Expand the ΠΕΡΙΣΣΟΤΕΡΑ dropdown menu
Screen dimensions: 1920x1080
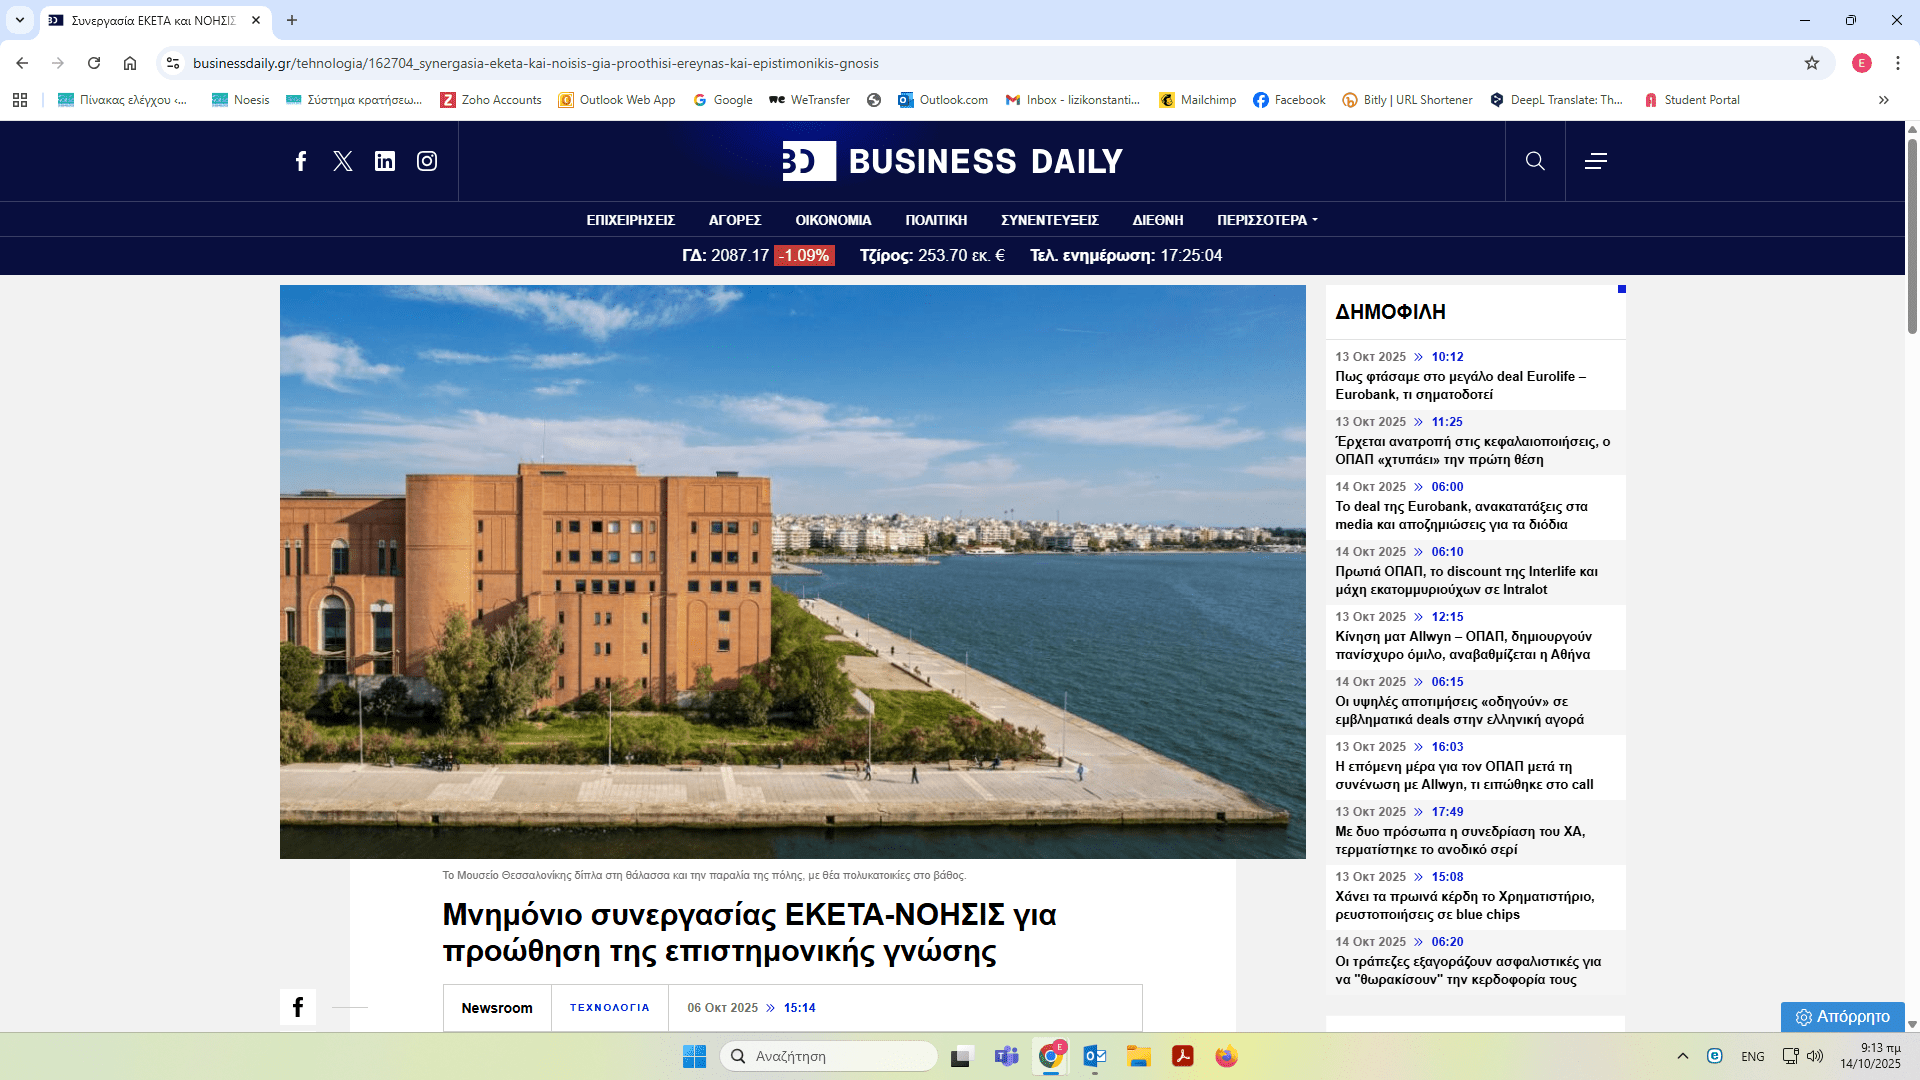click(1267, 220)
